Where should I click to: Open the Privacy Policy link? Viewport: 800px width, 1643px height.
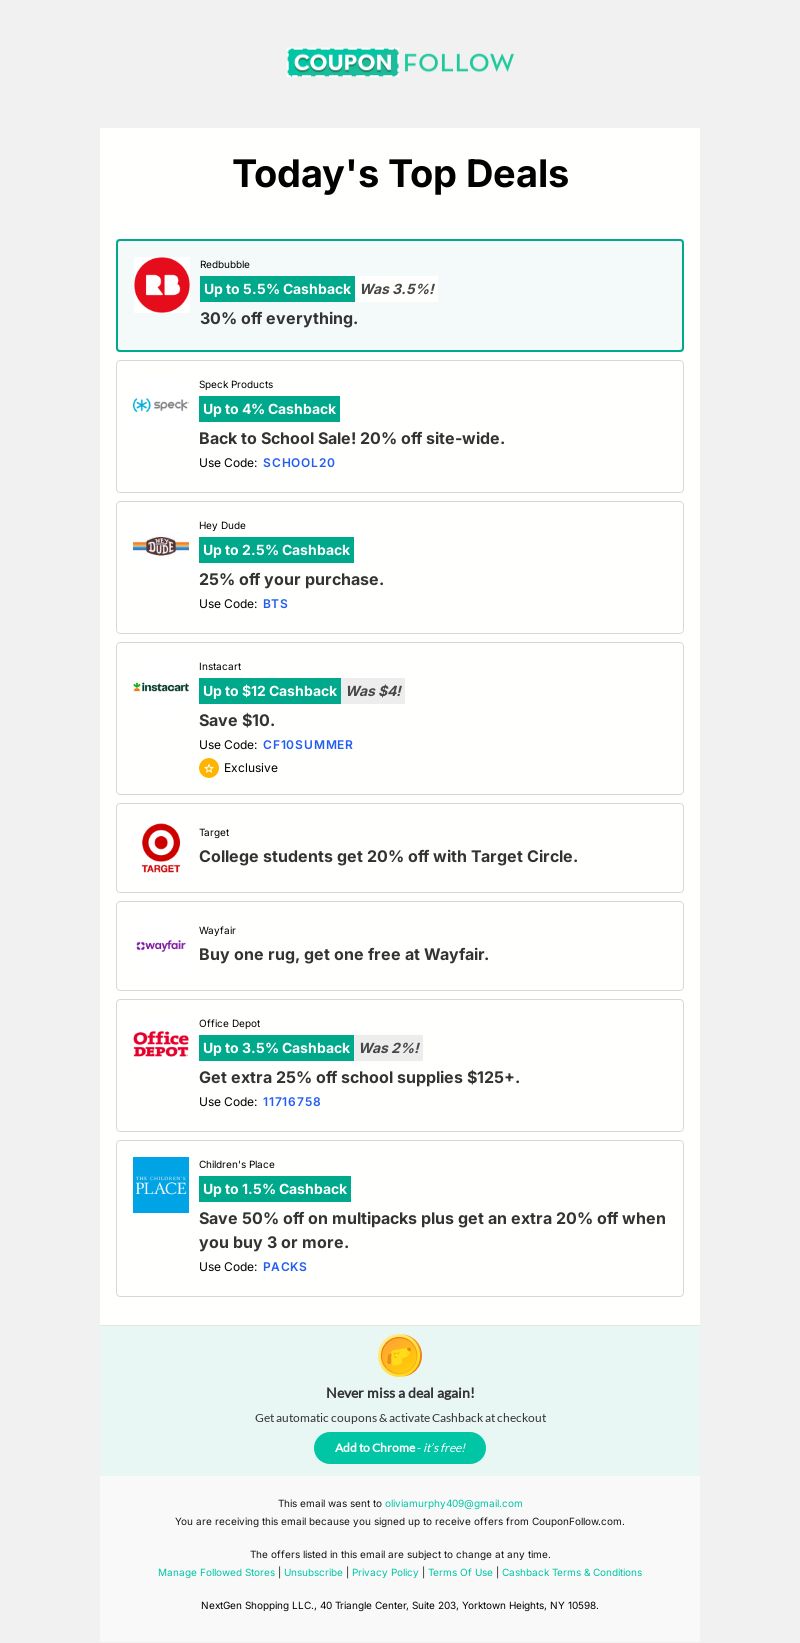pyautogui.click(x=385, y=1573)
